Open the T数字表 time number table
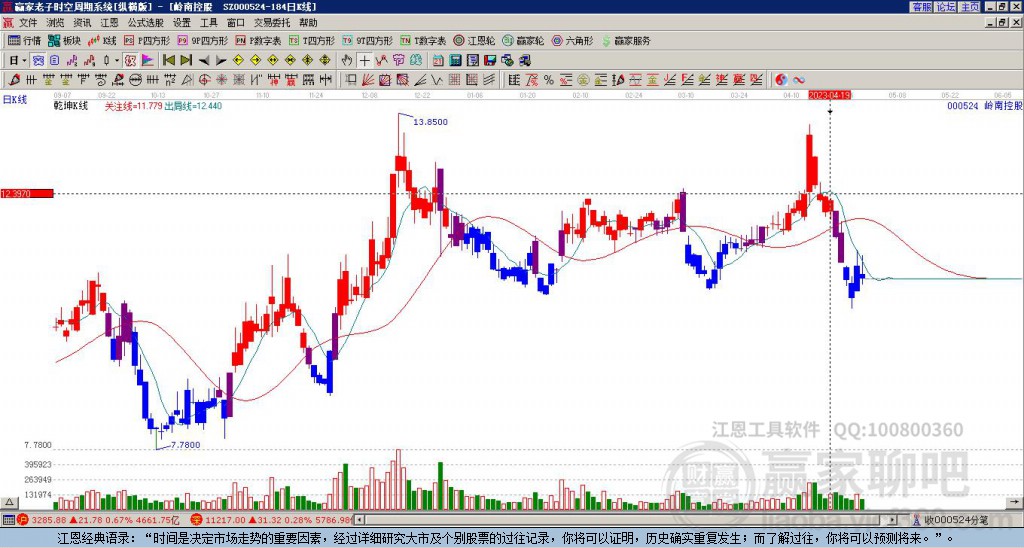 coord(423,40)
